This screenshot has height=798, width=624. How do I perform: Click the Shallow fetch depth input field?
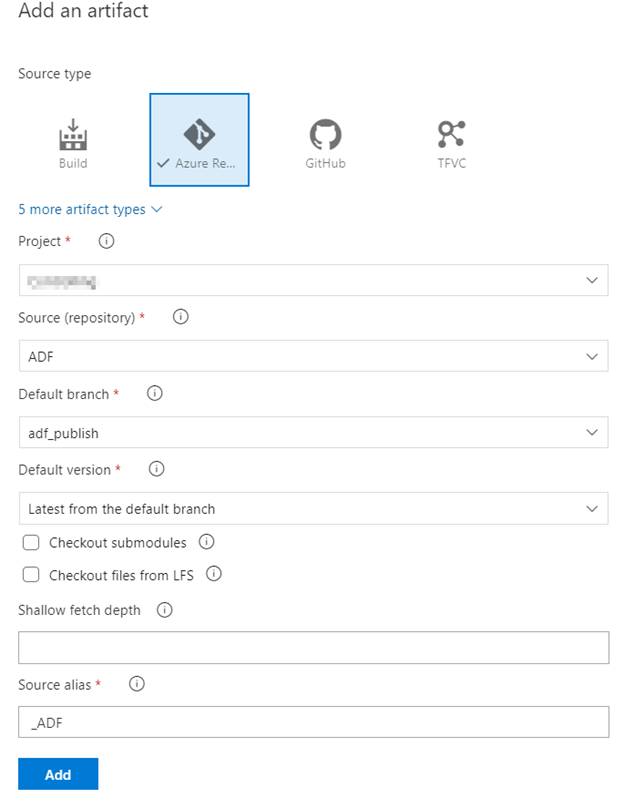pyautogui.click(x=313, y=647)
